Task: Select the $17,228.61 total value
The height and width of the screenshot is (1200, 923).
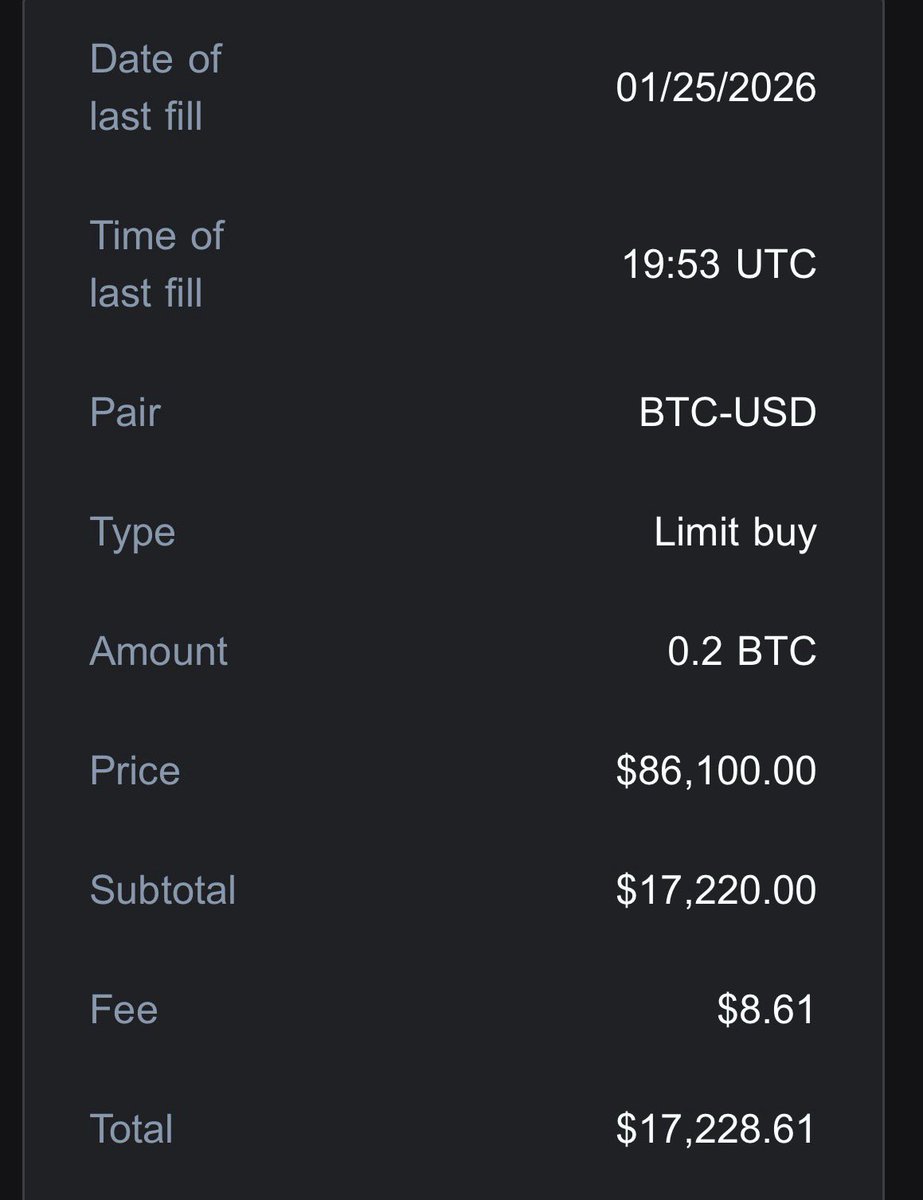Action: tap(716, 1129)
